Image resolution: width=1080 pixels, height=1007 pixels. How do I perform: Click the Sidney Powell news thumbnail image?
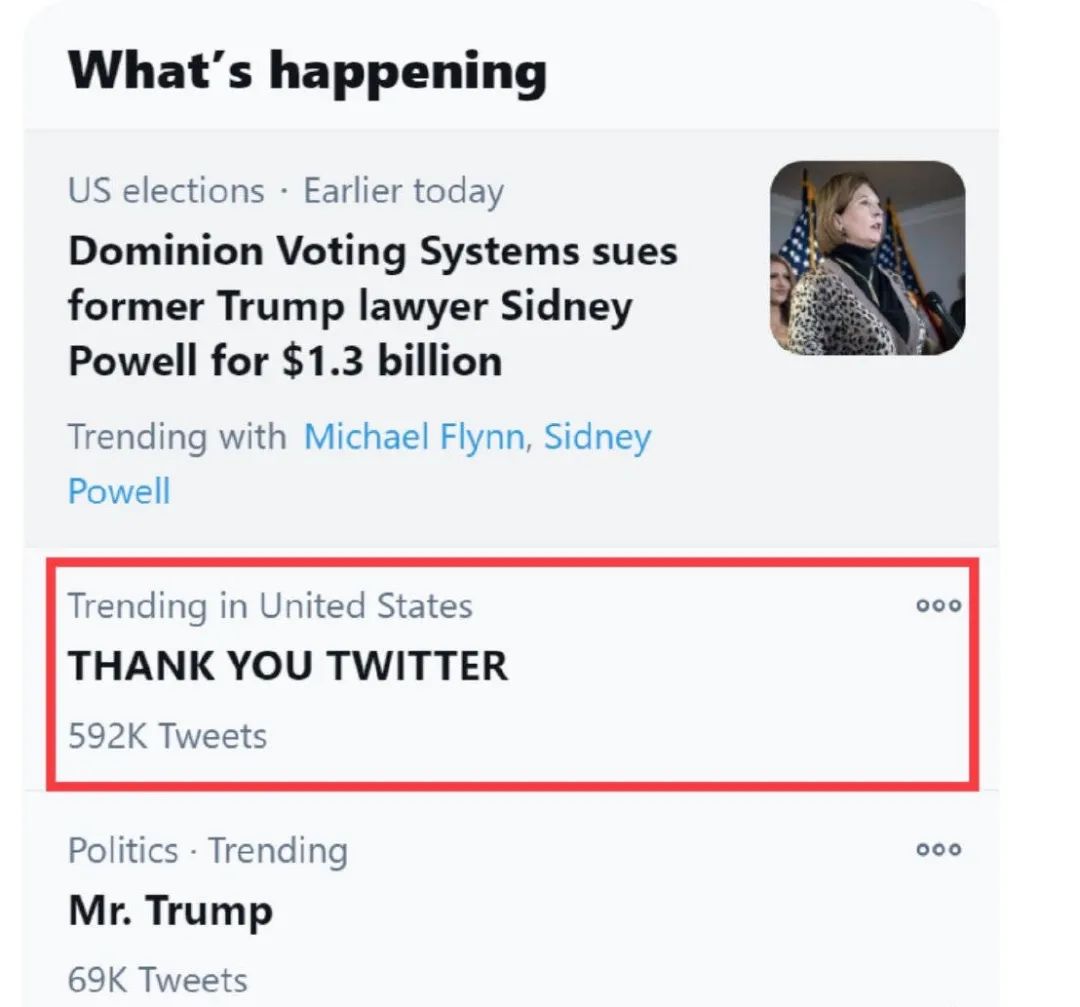(x=867, y=258)
